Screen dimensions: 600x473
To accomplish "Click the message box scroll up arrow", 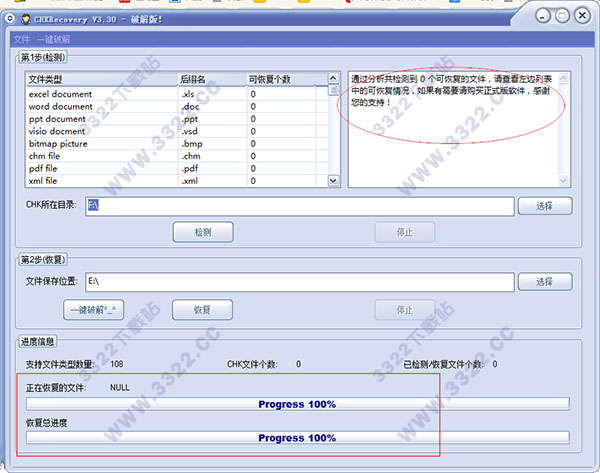I will coord(564,78).
